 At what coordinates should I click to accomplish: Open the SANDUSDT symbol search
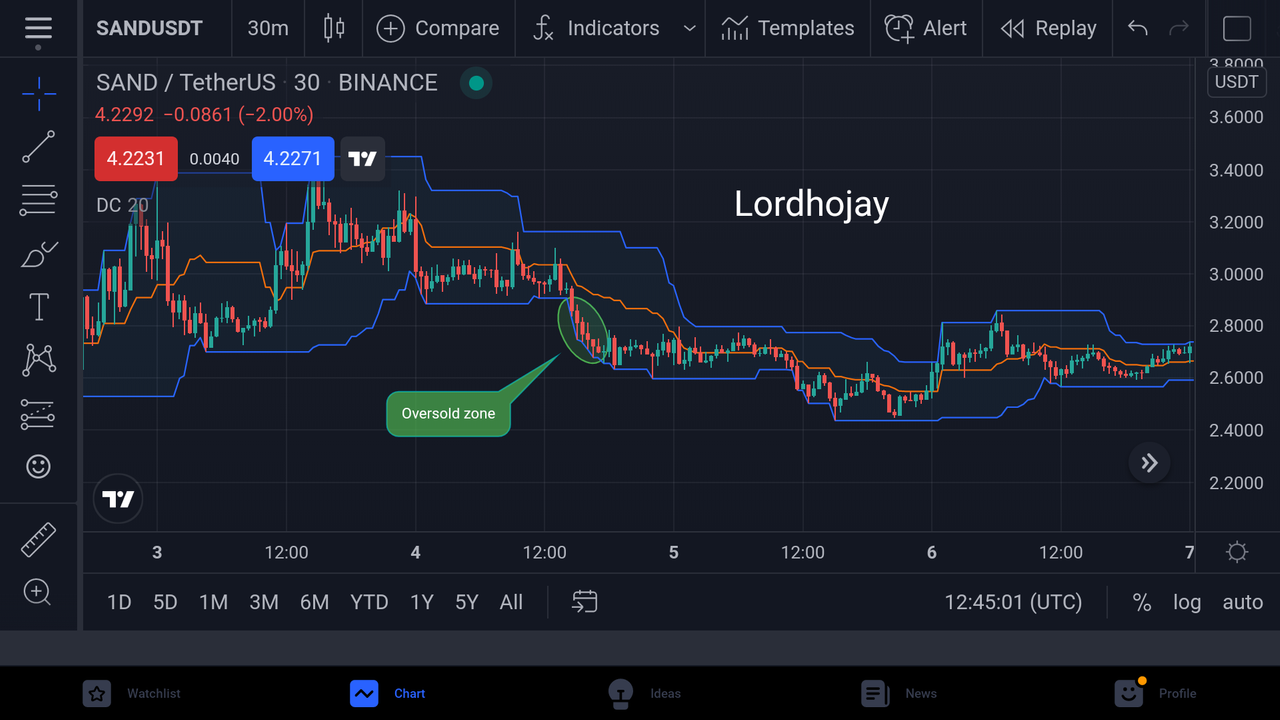tap(149, 28)
